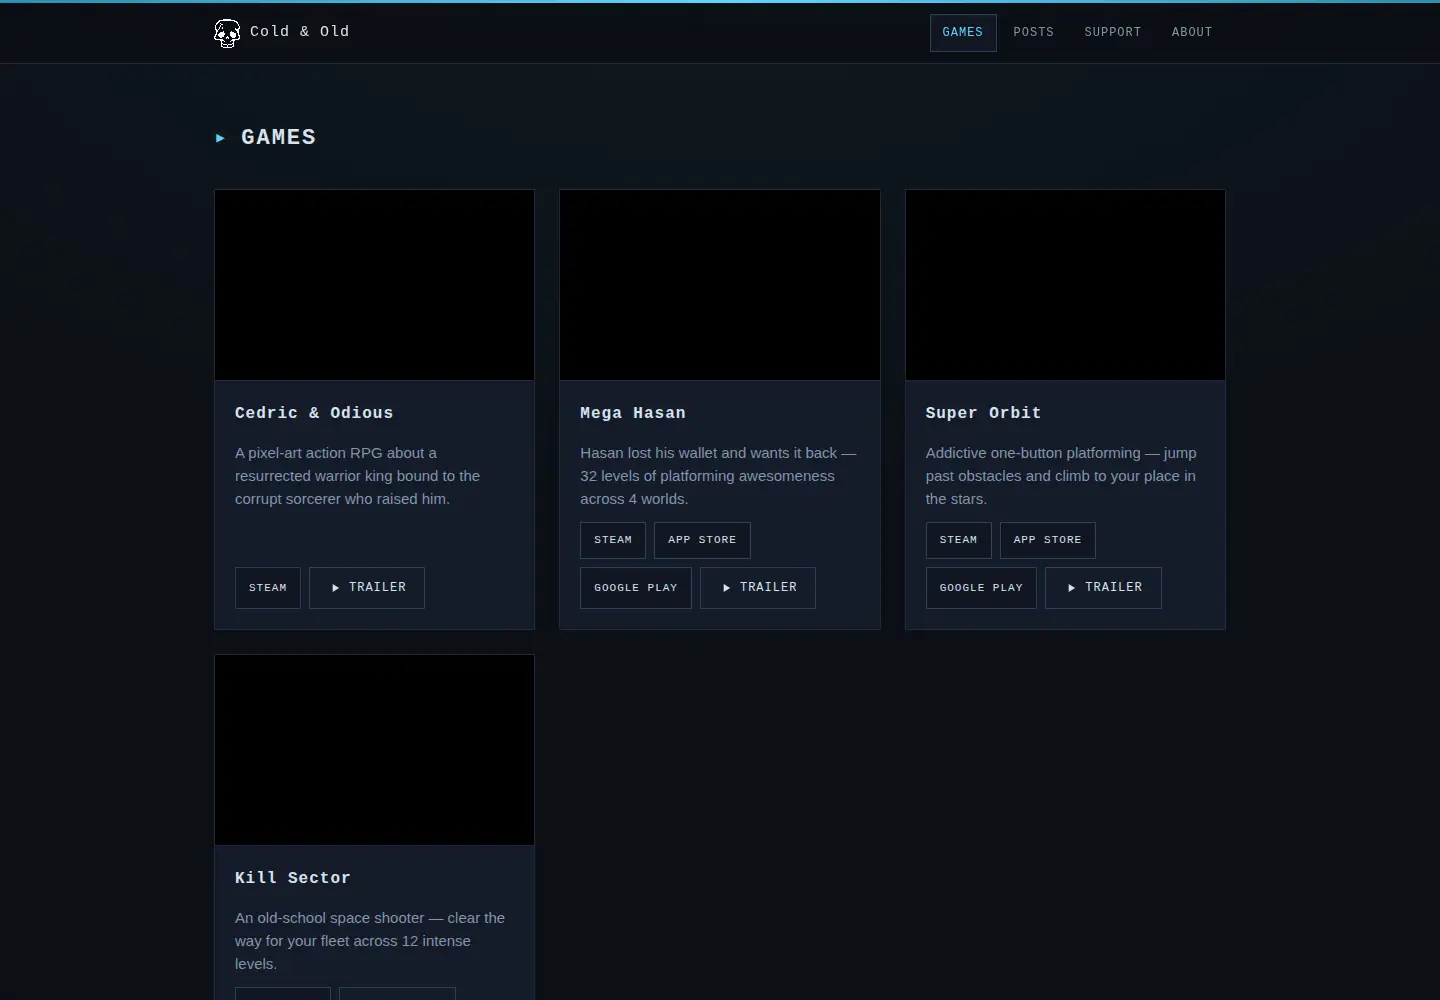Click Steam button for Cedric & Odious
The width and height of the screenshot is (1440, 1000).
point(268,588)
